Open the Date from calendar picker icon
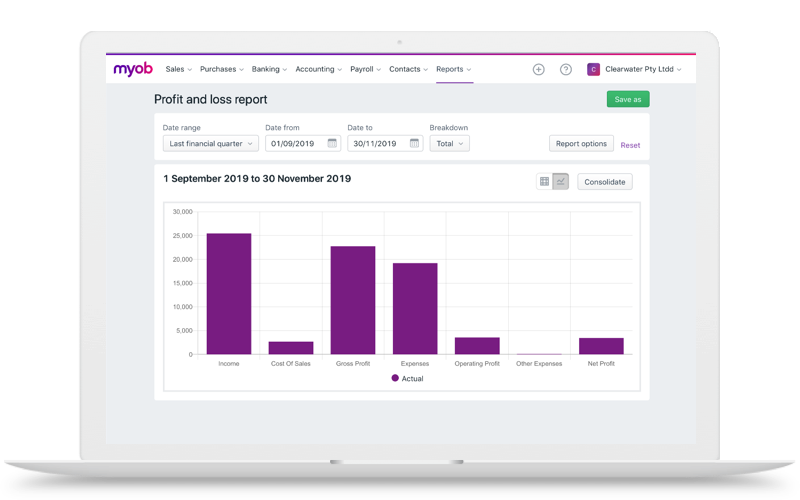The width and height of the screenshot is (800, 500). [x=332, y=143]
